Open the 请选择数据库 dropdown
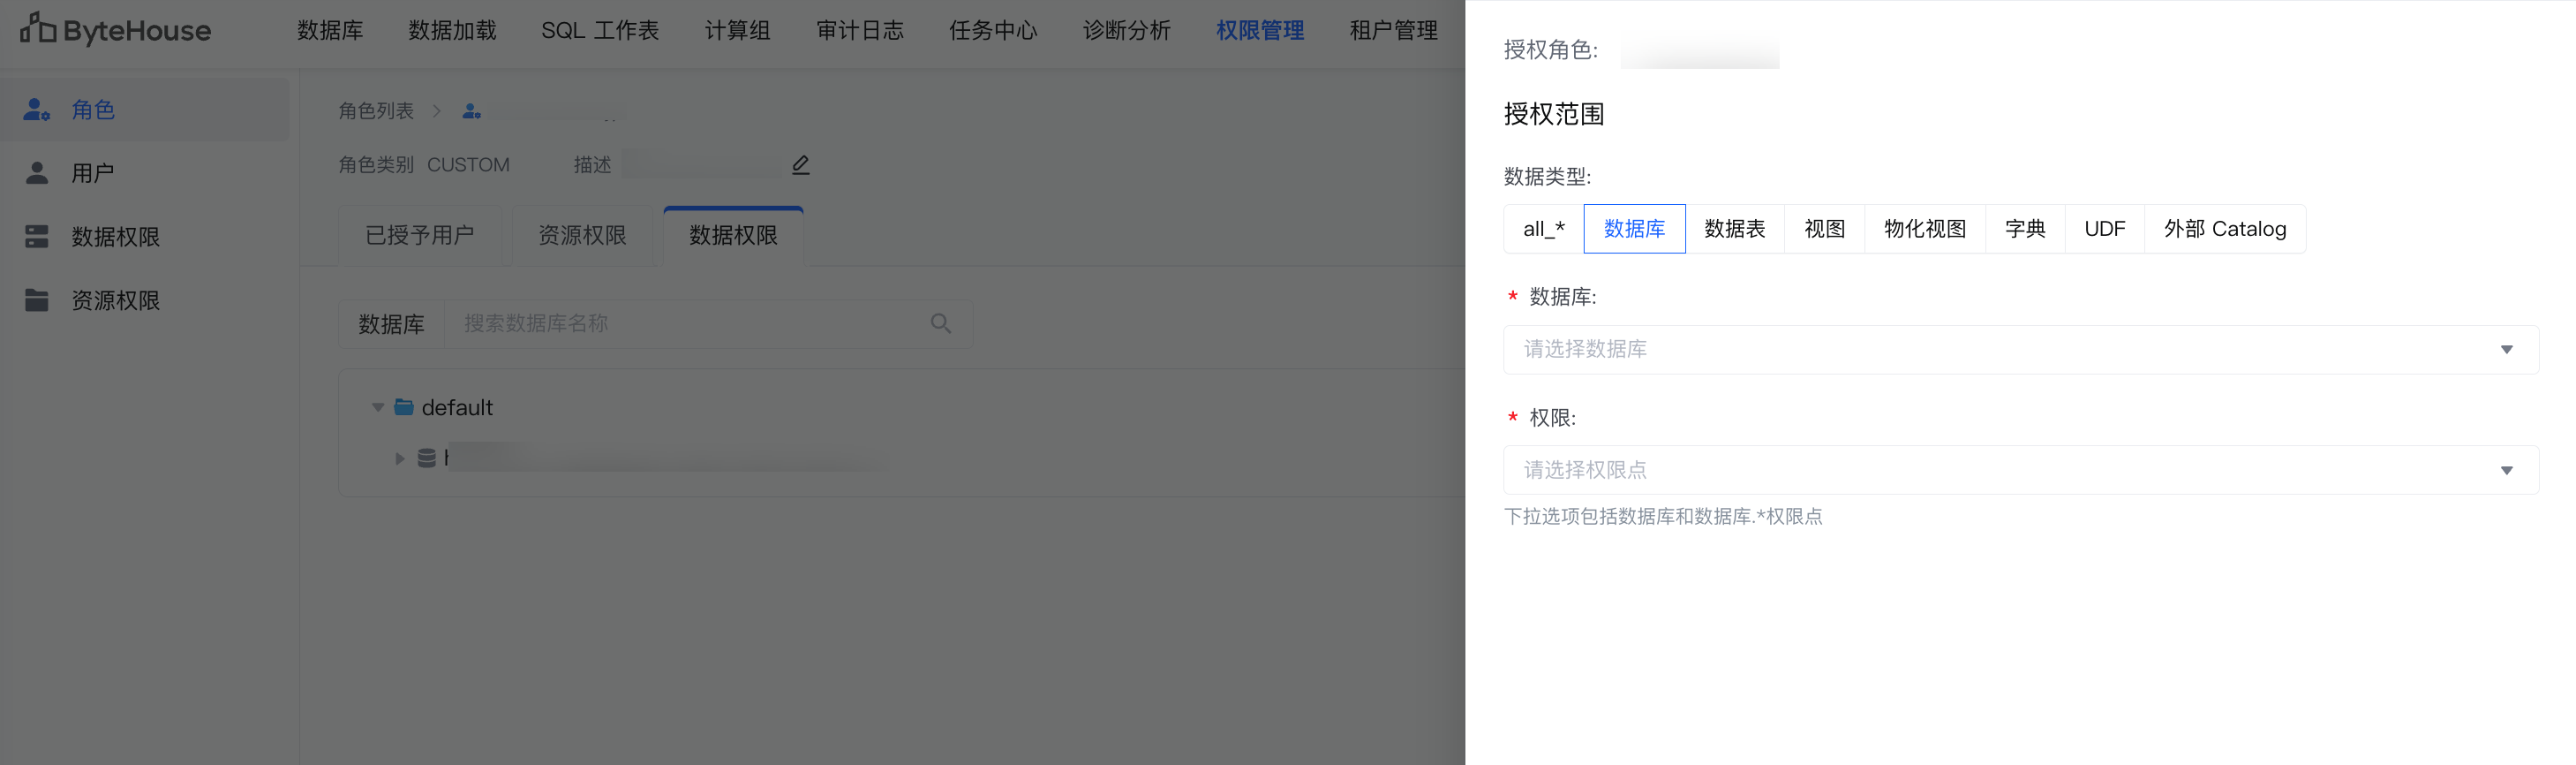The image size is (2576, 765). 2021,350
